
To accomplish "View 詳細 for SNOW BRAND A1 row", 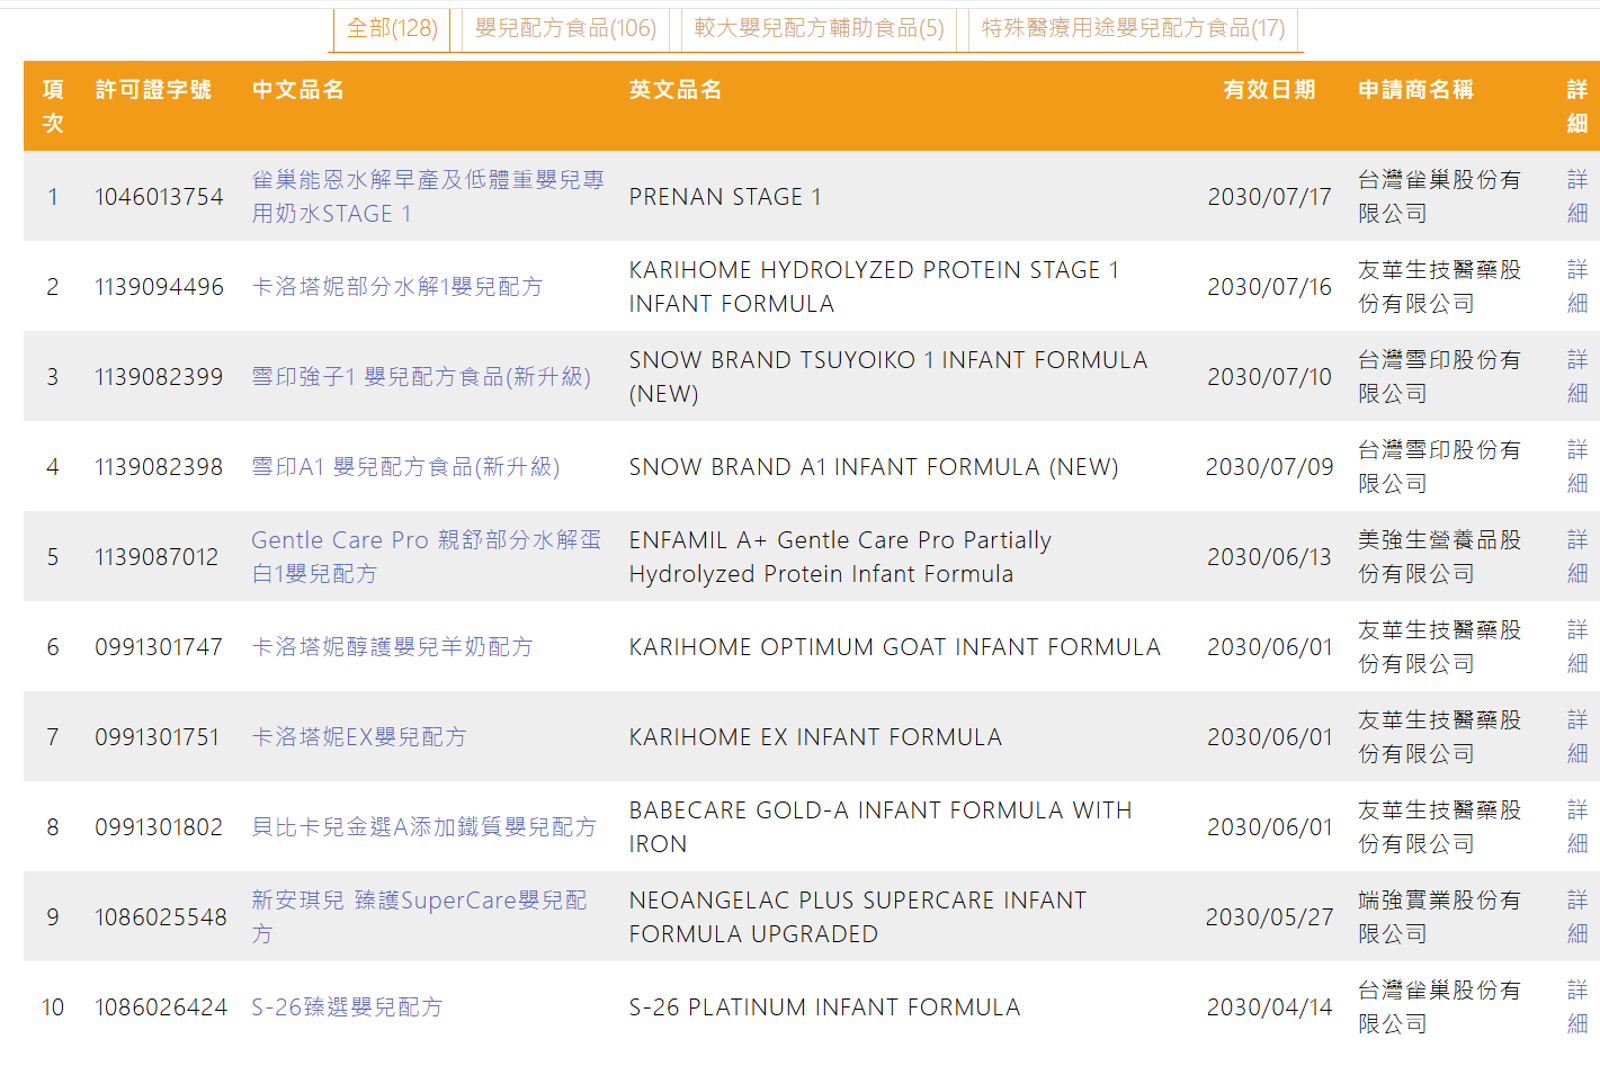I will (1577, 466).
